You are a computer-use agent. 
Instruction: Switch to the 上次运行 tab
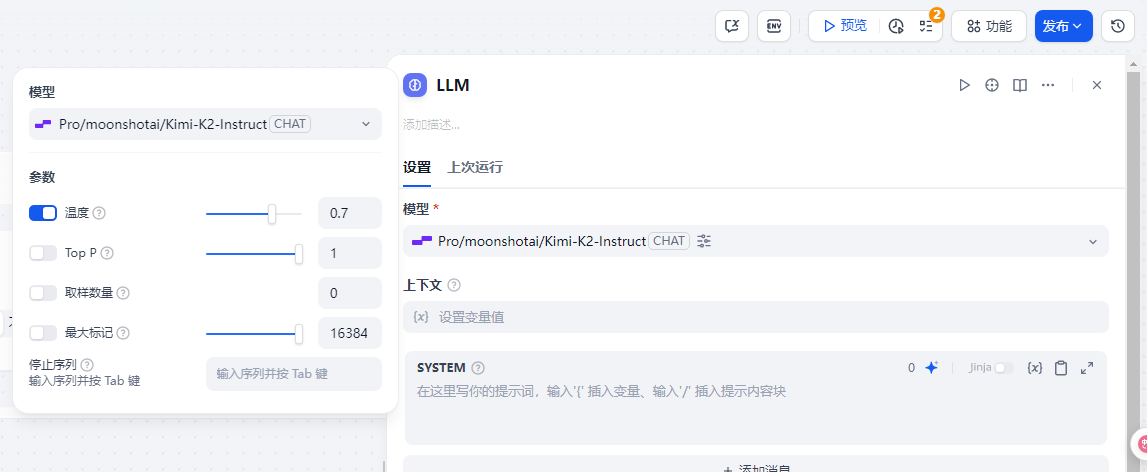(475, 167)
